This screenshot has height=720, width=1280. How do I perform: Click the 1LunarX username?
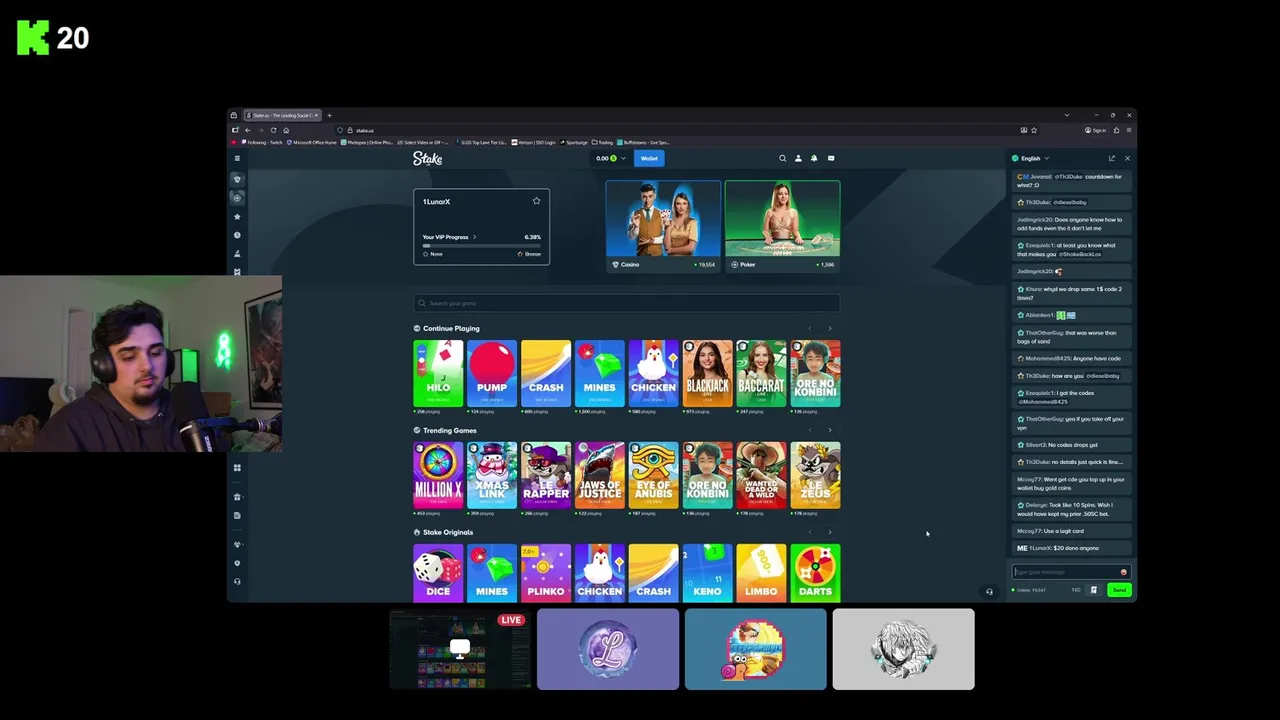[436, 202]
